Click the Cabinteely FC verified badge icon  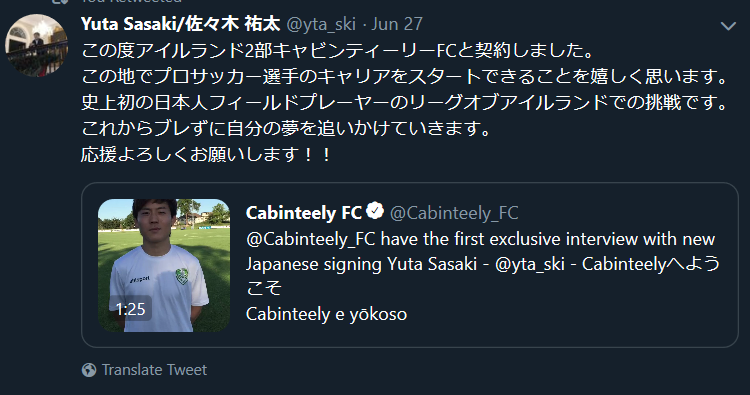pos(375,210)
